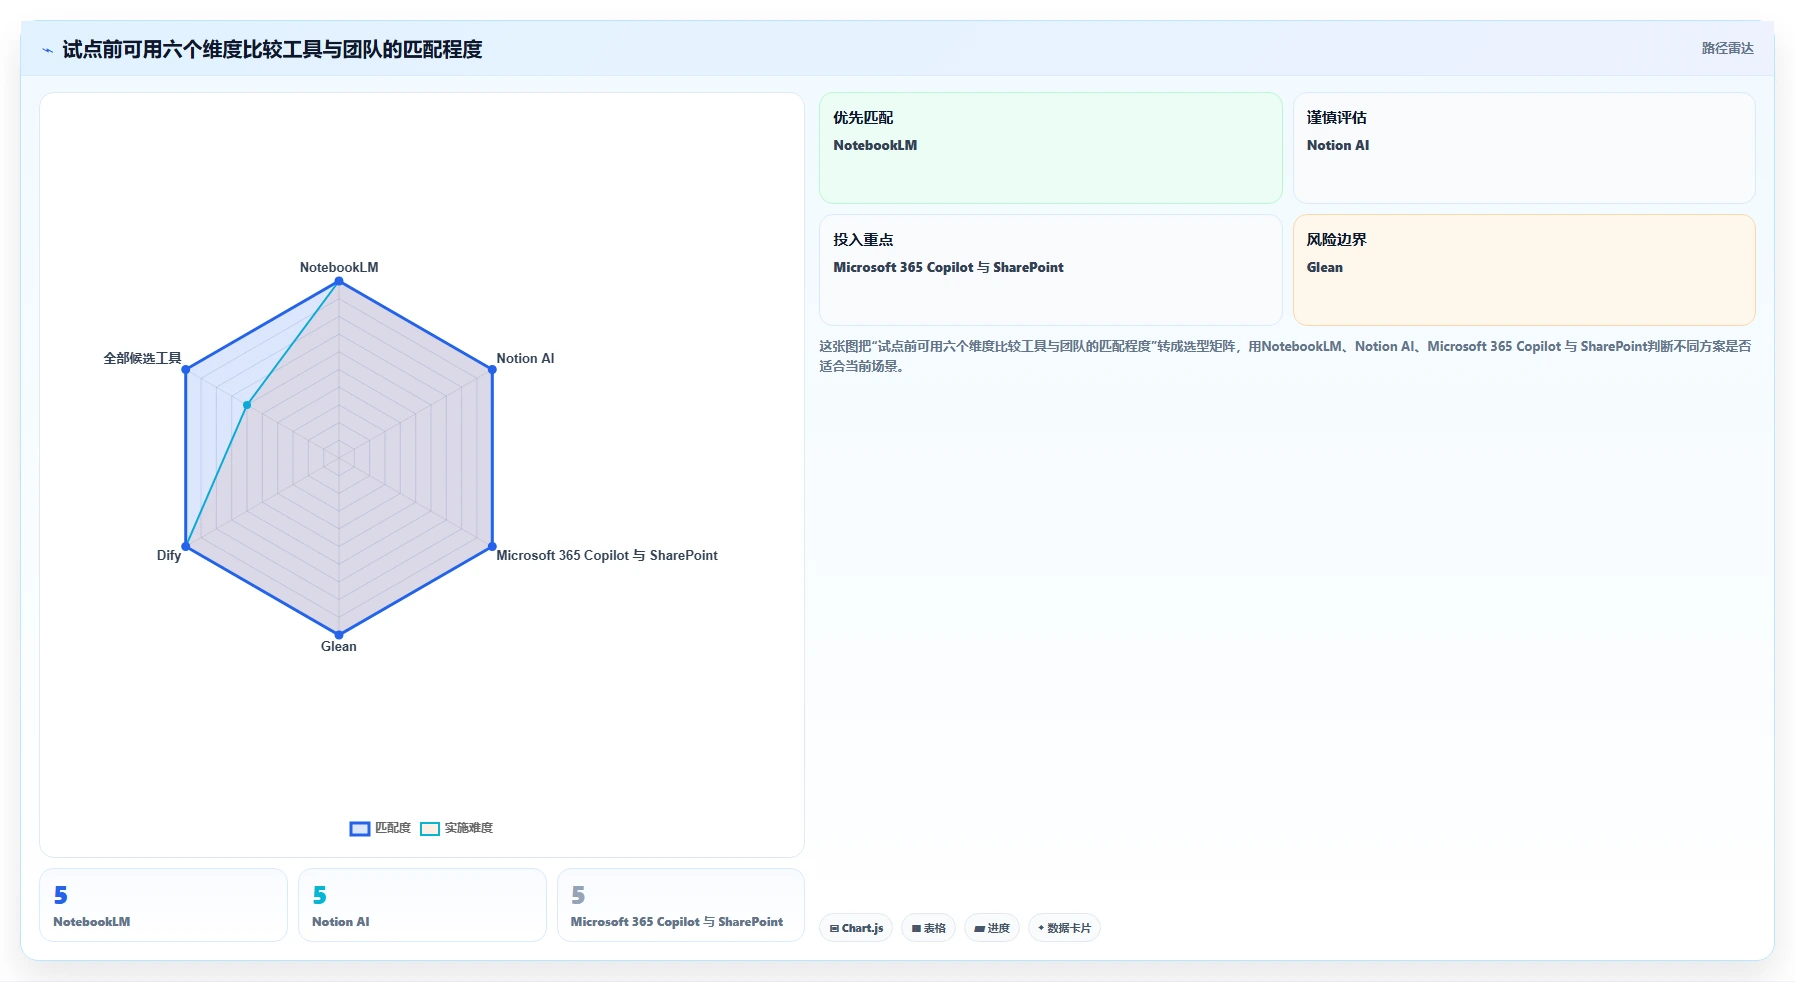Open the 优先匹配 NotebookLM card
Screen dimensions: 1795x982
coord(1050,148)
